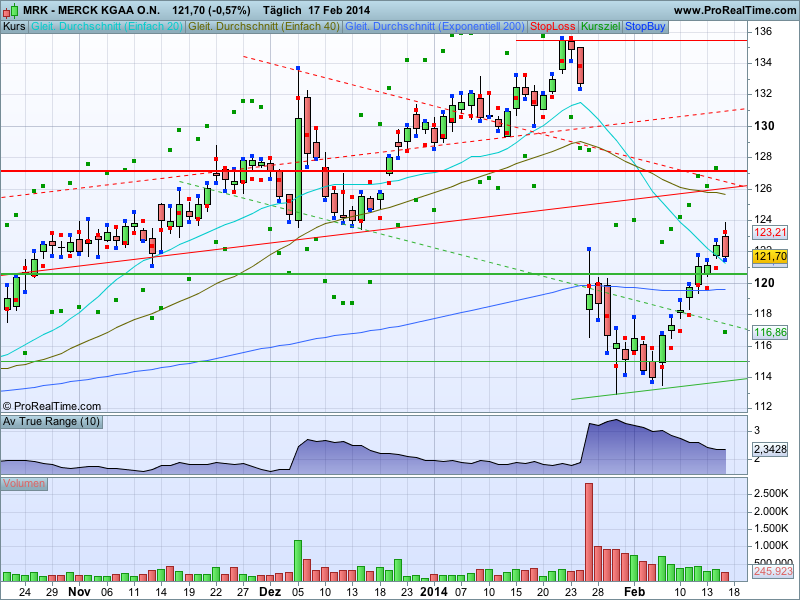Click the Feb label on time axis
Screen dimensions: 800x600
[x=634, y=592]
